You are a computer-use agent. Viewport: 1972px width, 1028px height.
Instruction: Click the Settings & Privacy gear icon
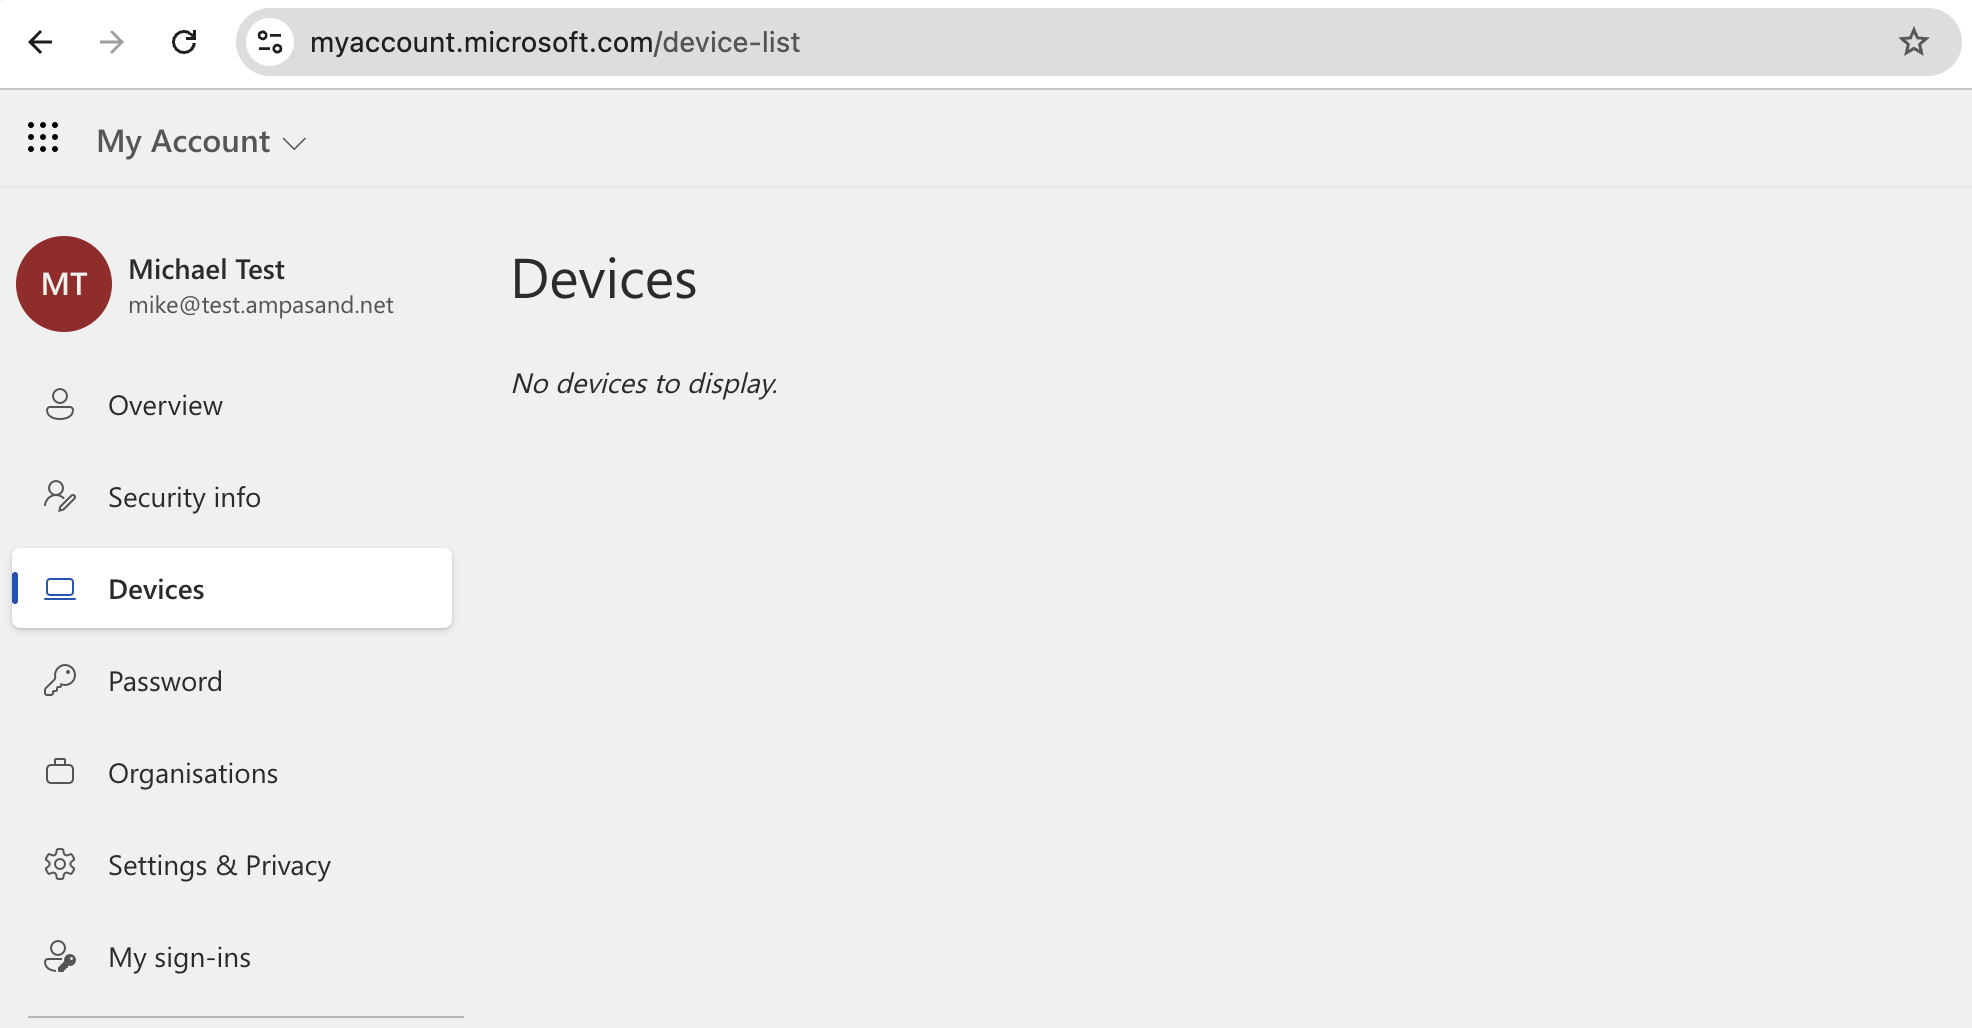[x=60, y=864]
